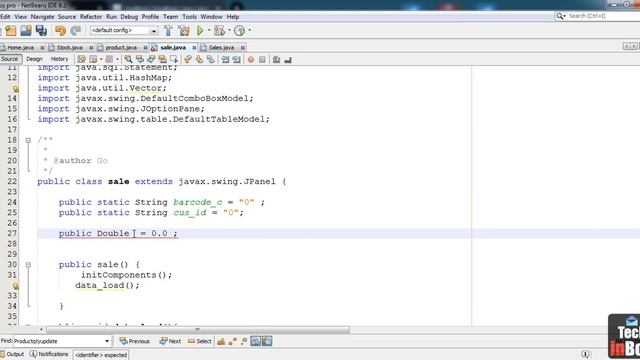Toggle Rectangular Selection editor icon
Viewport: 640px width, 360px height.
point(174,60)
